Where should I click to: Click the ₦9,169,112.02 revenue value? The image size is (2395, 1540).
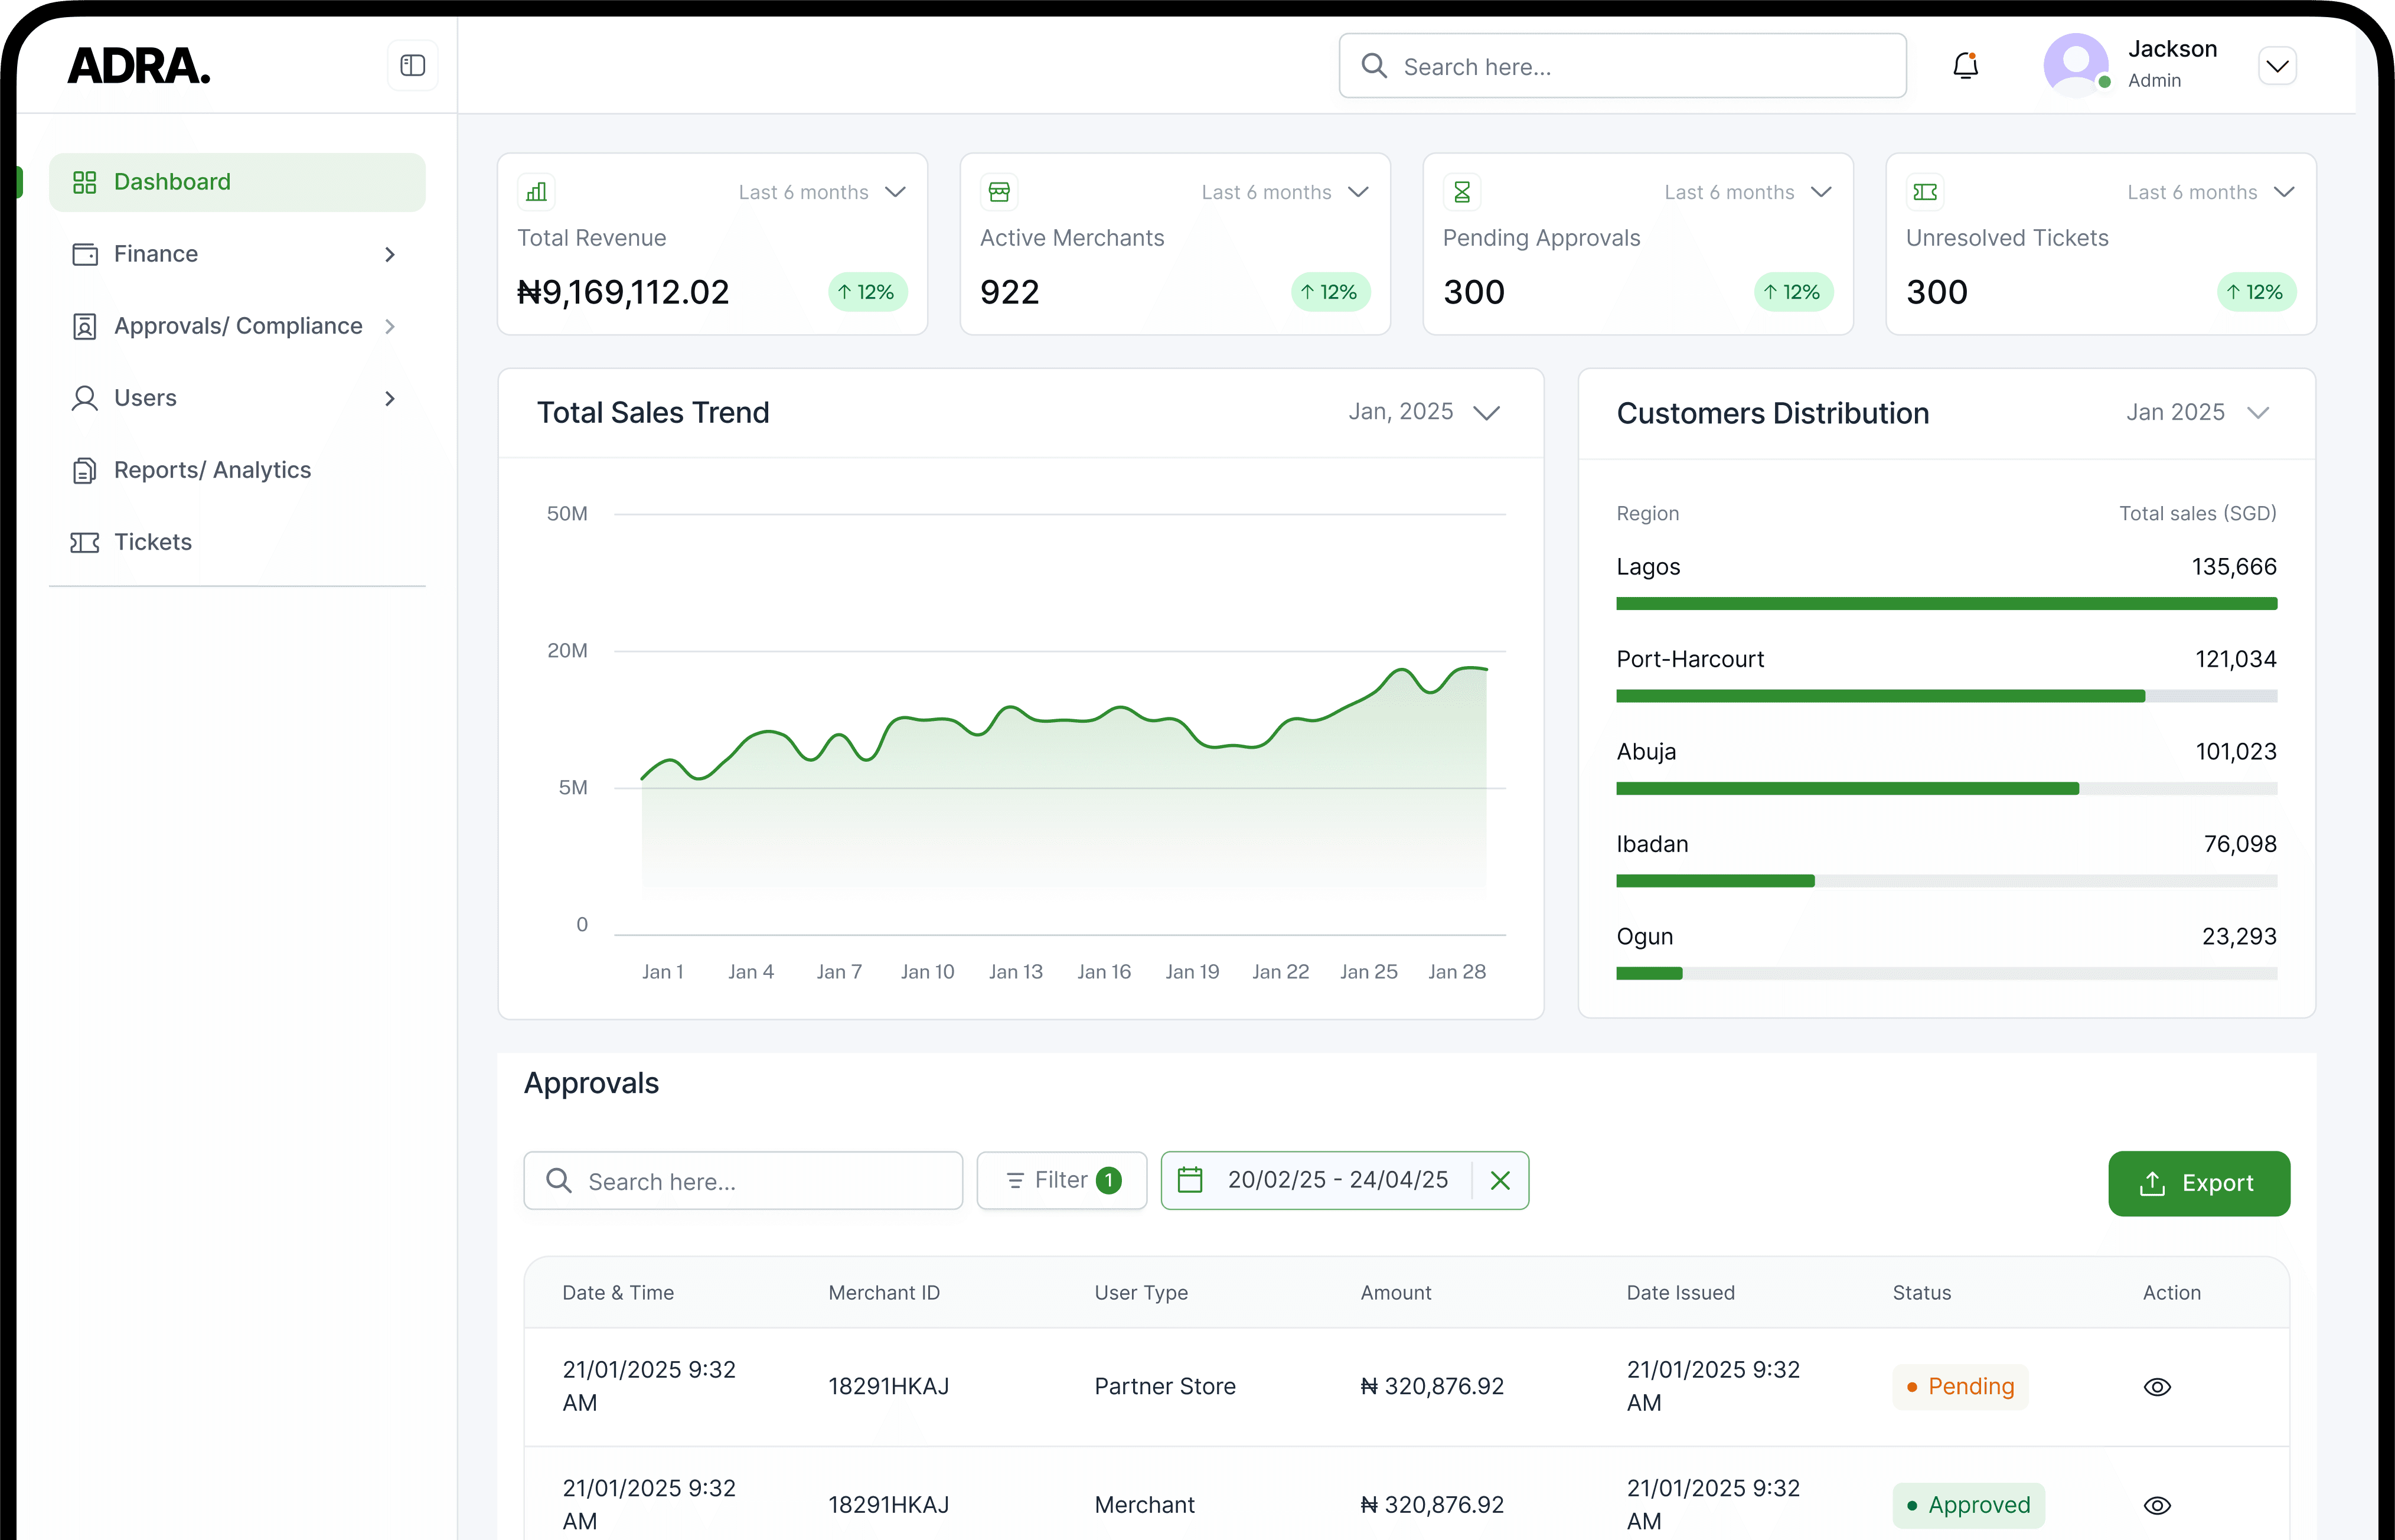[623, 292]
